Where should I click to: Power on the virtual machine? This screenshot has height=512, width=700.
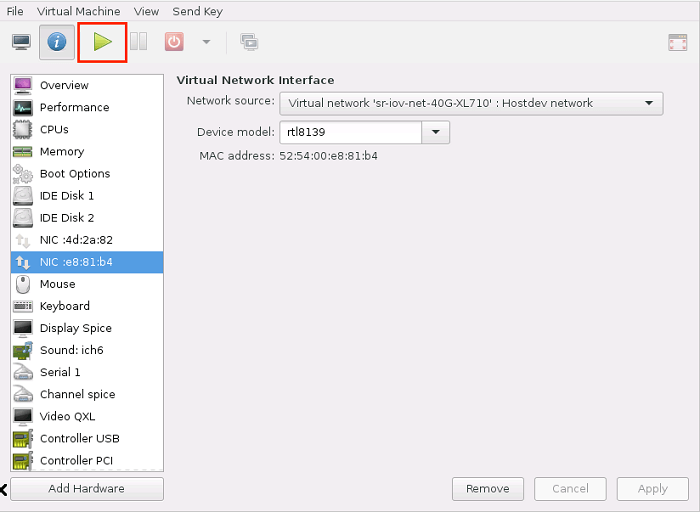pos(103,42)
